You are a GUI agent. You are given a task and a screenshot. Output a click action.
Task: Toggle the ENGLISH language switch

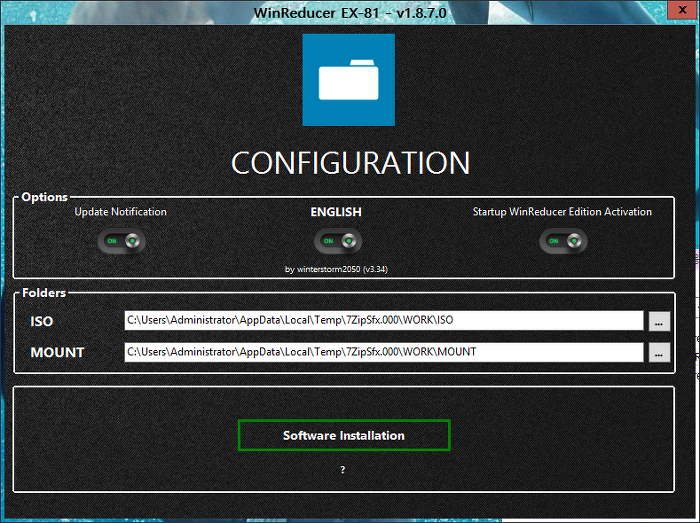tap(338, 241)
